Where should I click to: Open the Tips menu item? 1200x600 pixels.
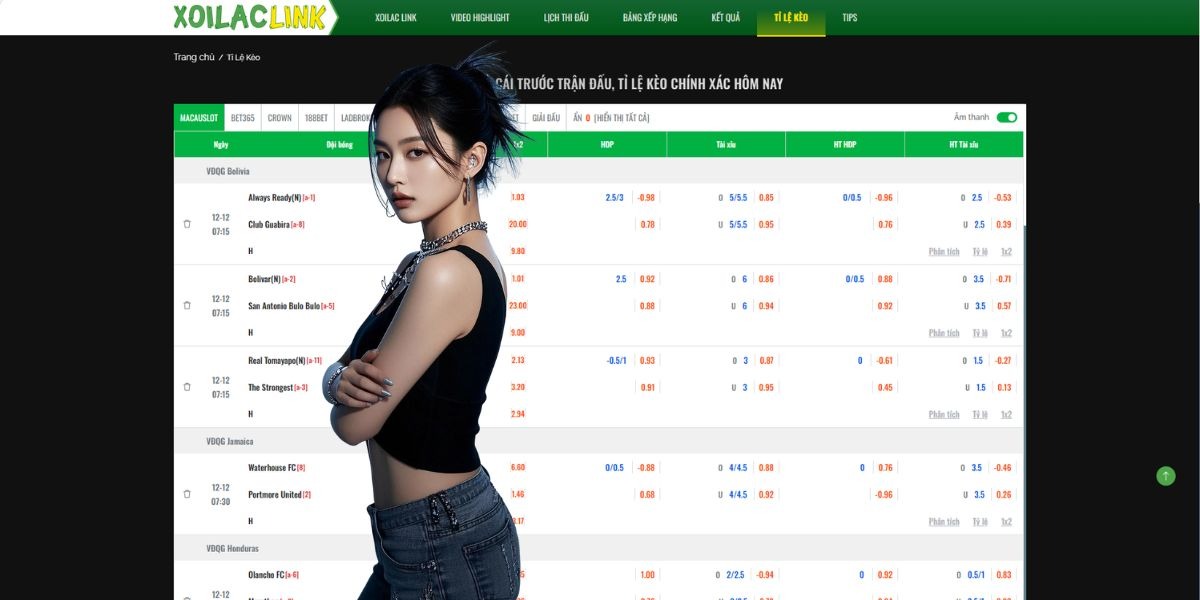(850, 18)
